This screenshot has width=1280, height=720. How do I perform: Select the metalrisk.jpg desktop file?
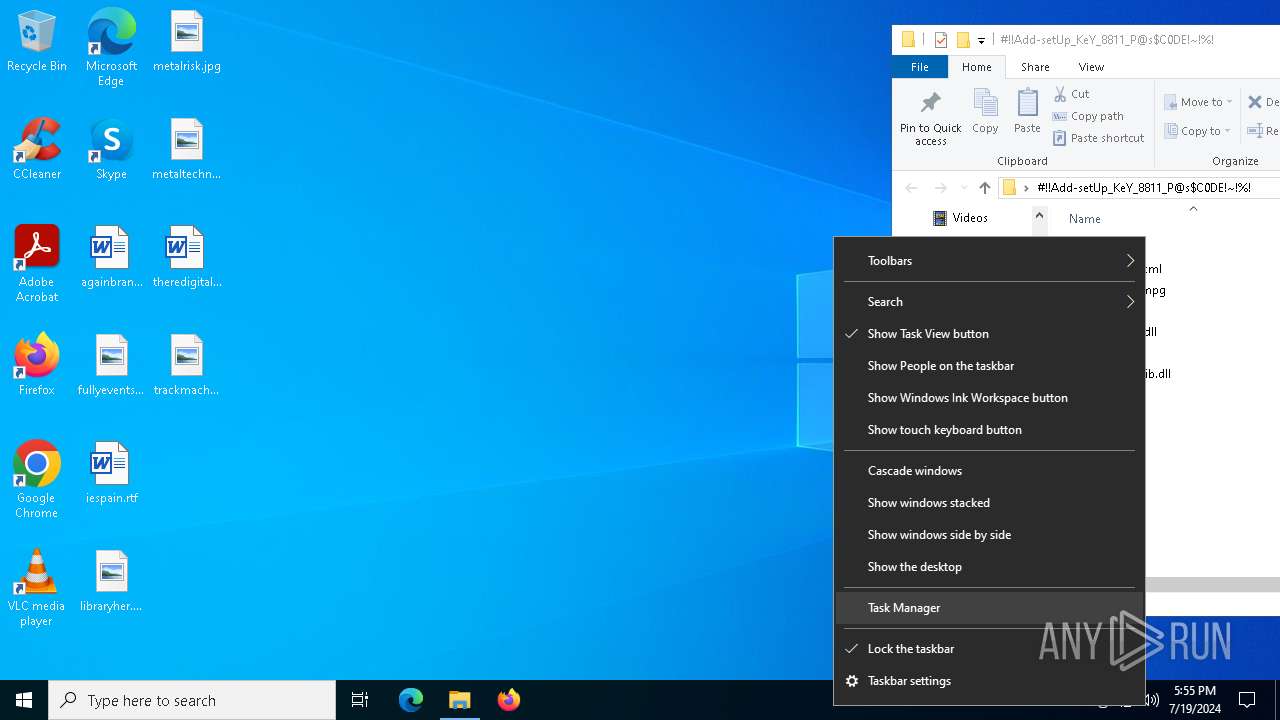coord(186,42)
